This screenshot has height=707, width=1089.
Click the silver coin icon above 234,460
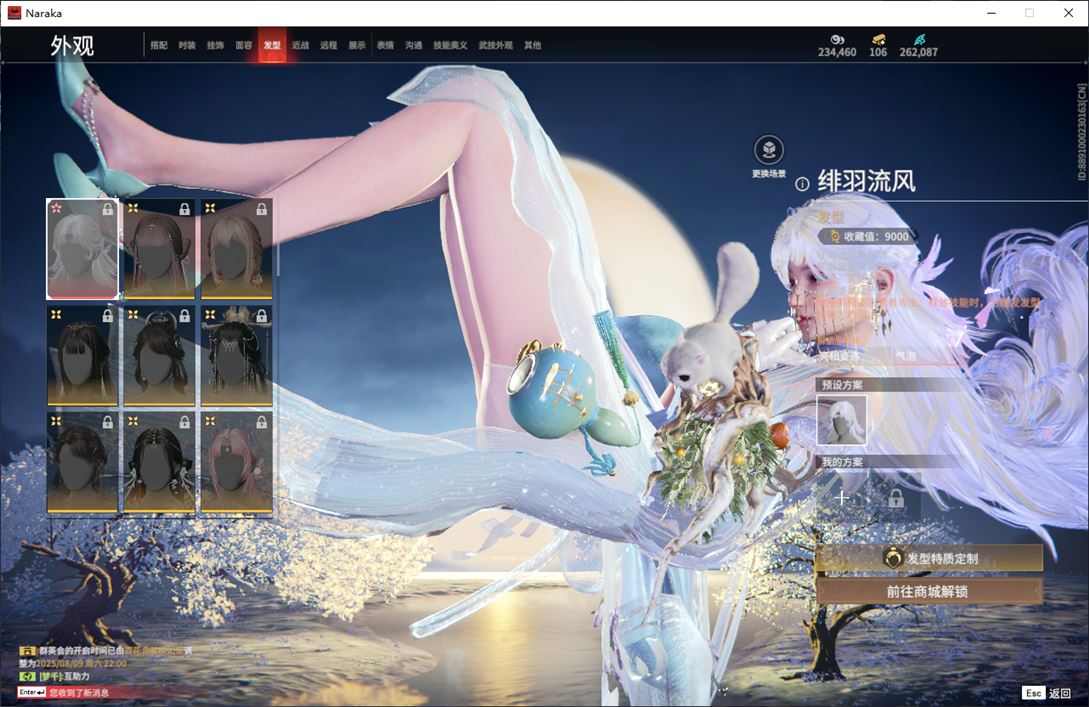(x=837, y=40)
